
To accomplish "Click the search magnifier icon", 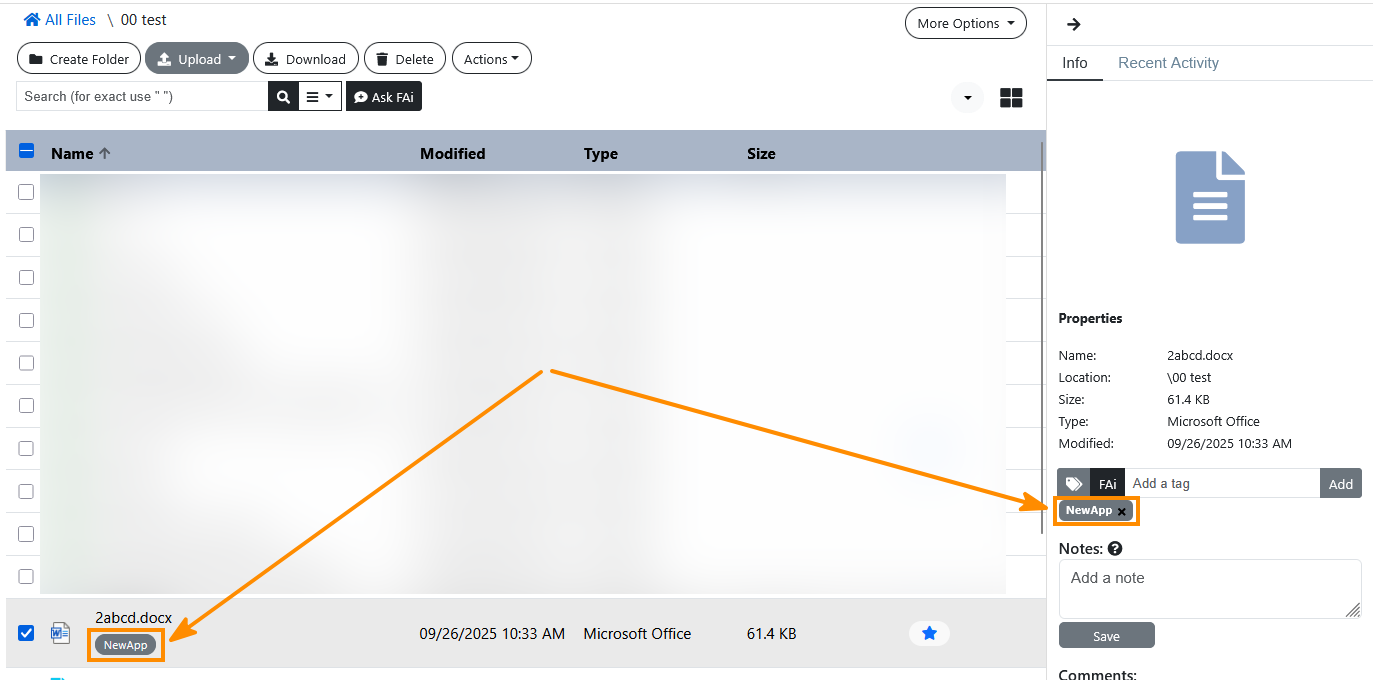I will 283,97.
